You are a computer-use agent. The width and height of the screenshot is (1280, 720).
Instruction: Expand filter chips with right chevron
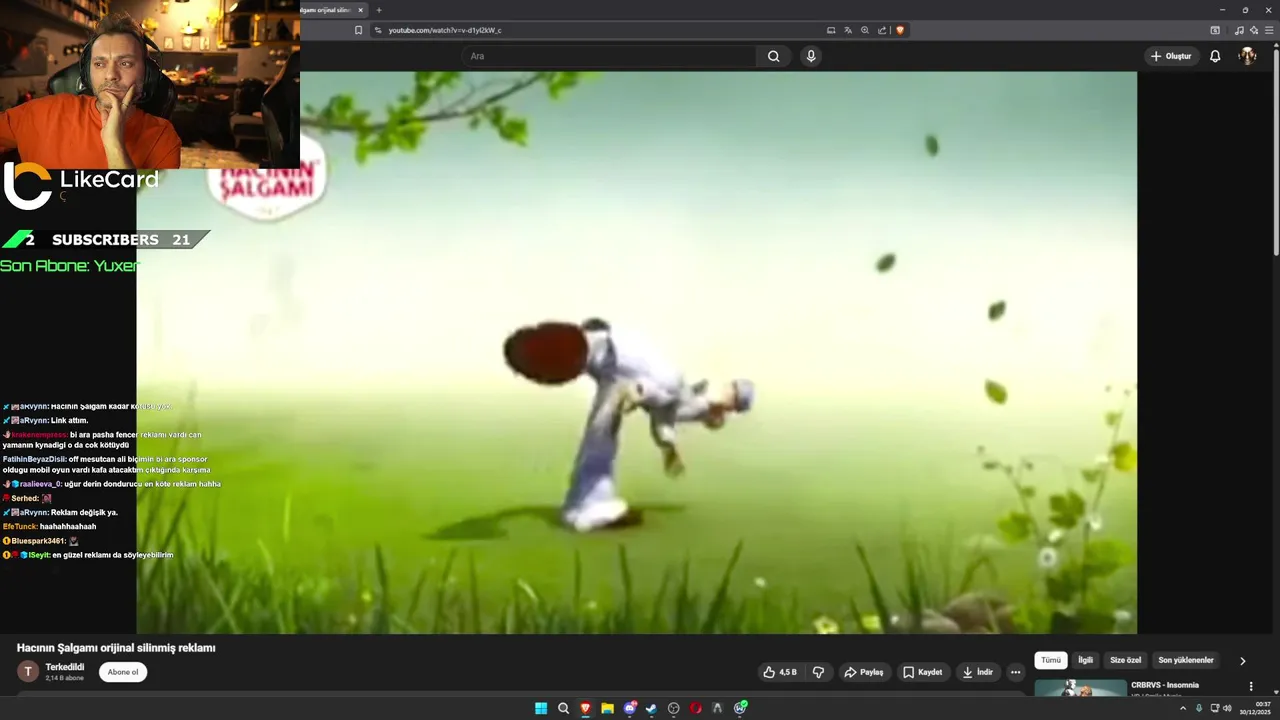(x=1243, y=661)
